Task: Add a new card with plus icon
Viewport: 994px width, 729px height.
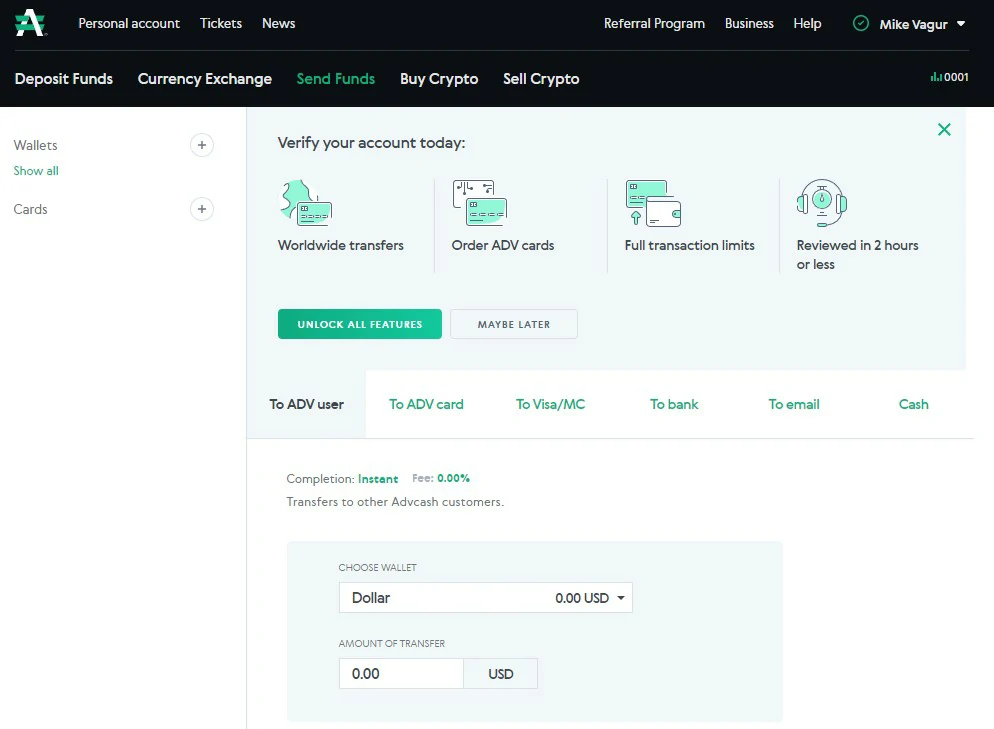Action: 202,209
